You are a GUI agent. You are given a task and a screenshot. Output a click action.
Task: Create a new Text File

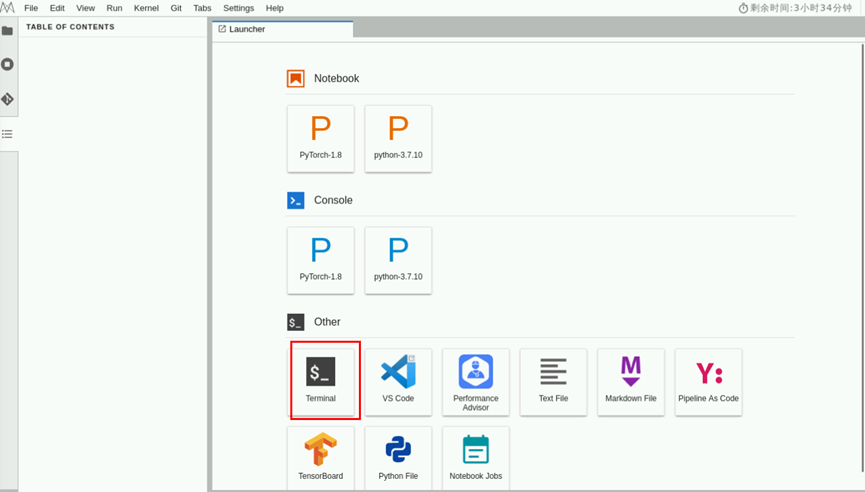tap(553, 382)
